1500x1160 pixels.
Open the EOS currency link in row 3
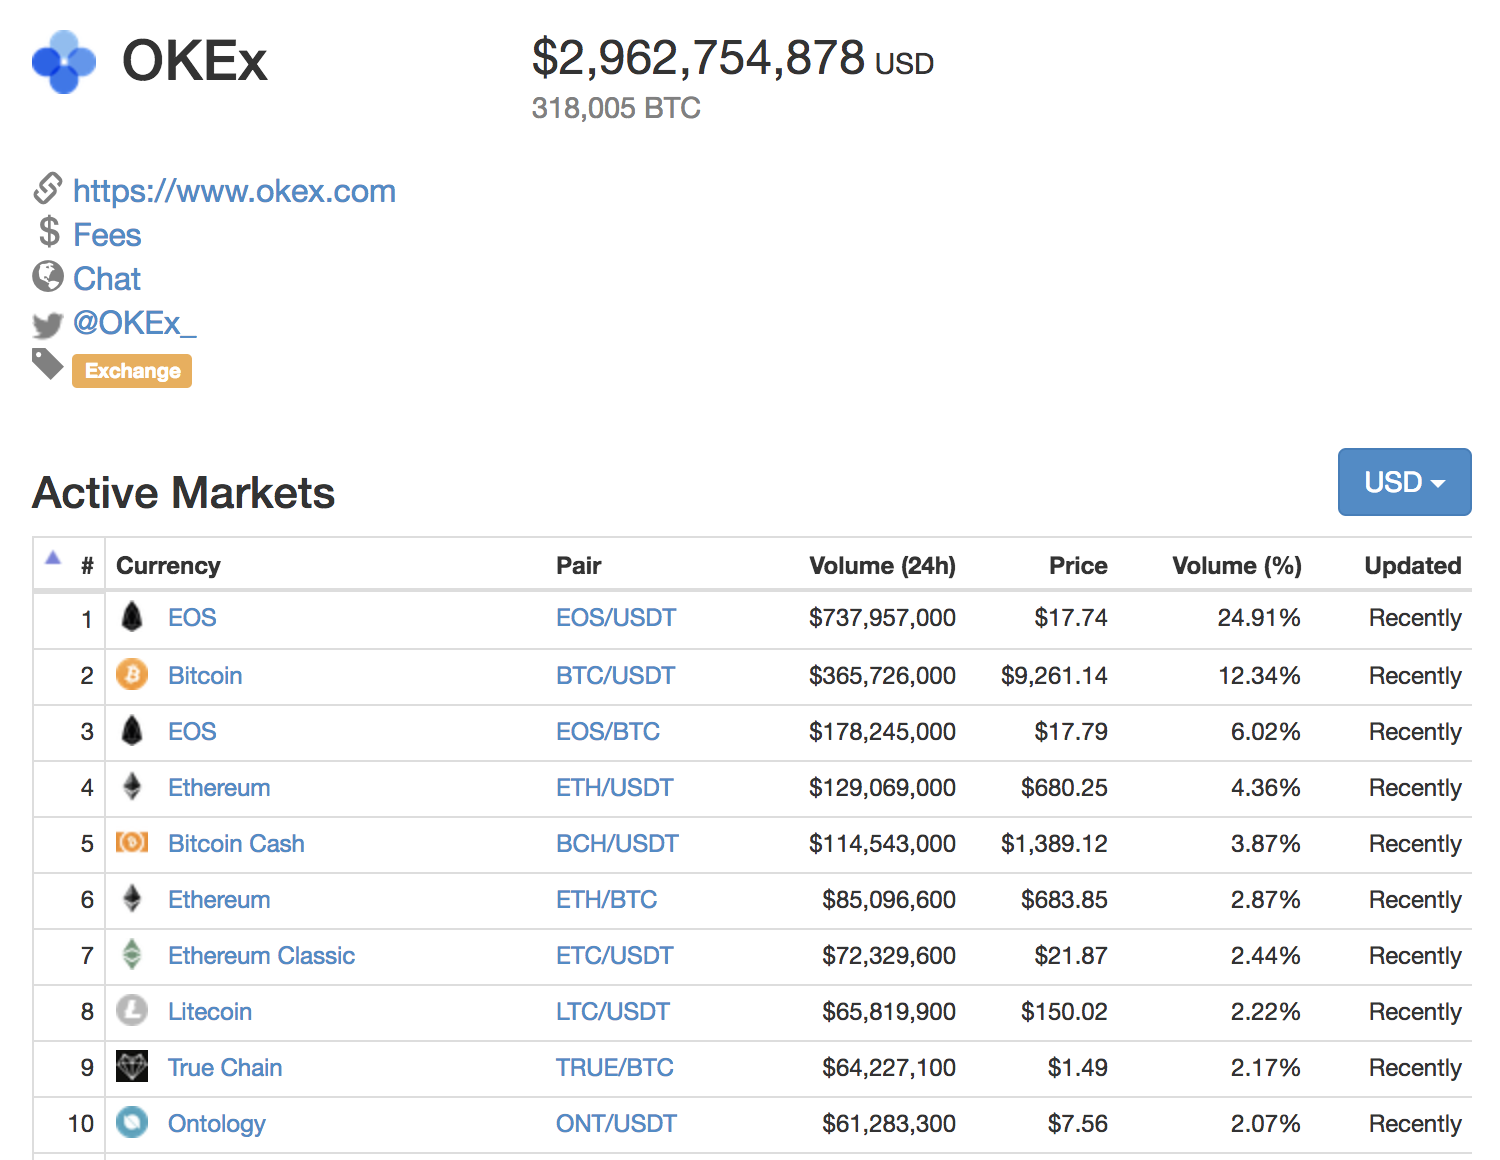(x=192, y=732)
